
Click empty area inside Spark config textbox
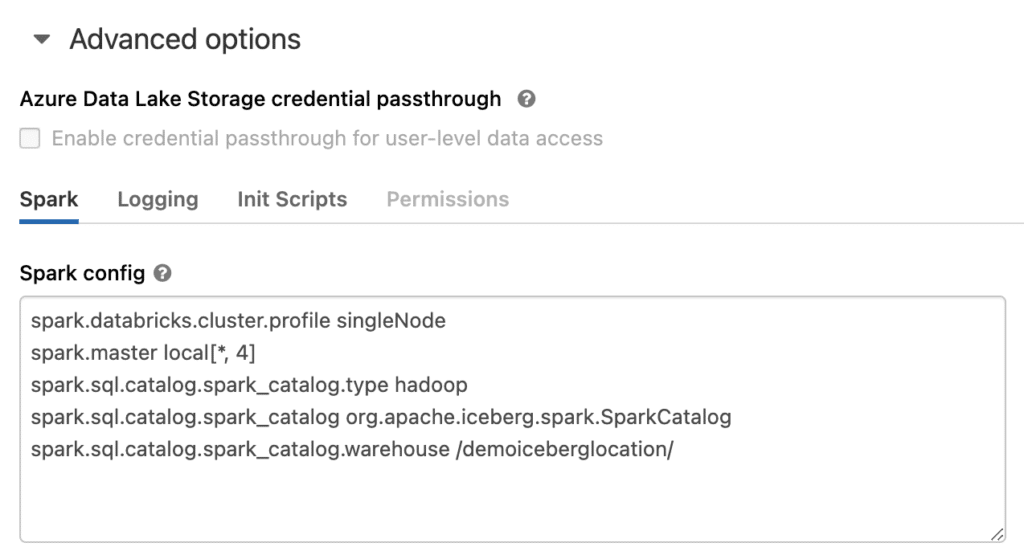[513, 501]
